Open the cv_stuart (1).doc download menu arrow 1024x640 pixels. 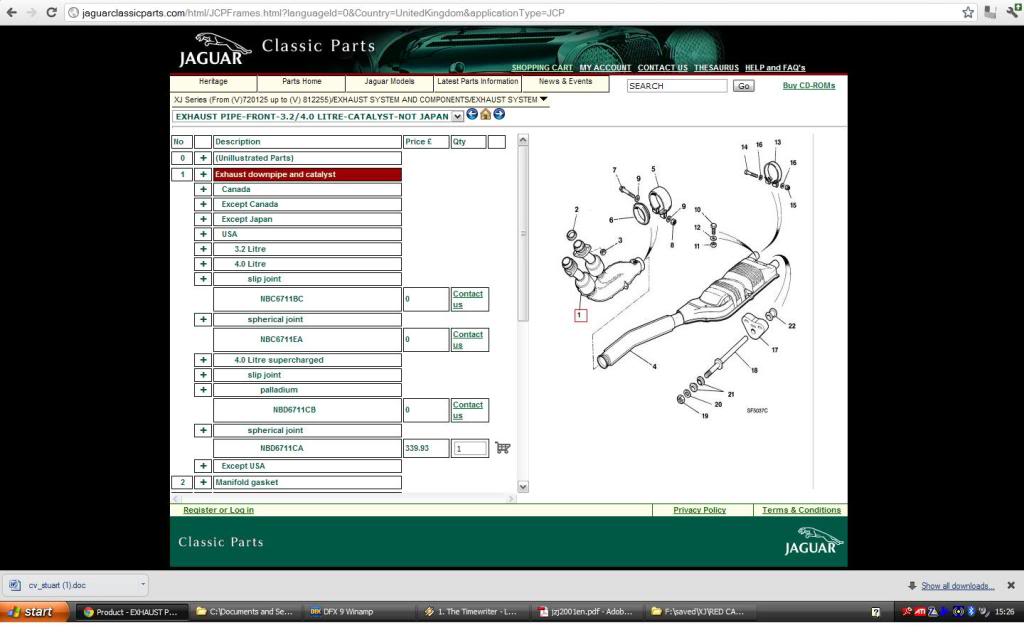(x=142, y=584)
